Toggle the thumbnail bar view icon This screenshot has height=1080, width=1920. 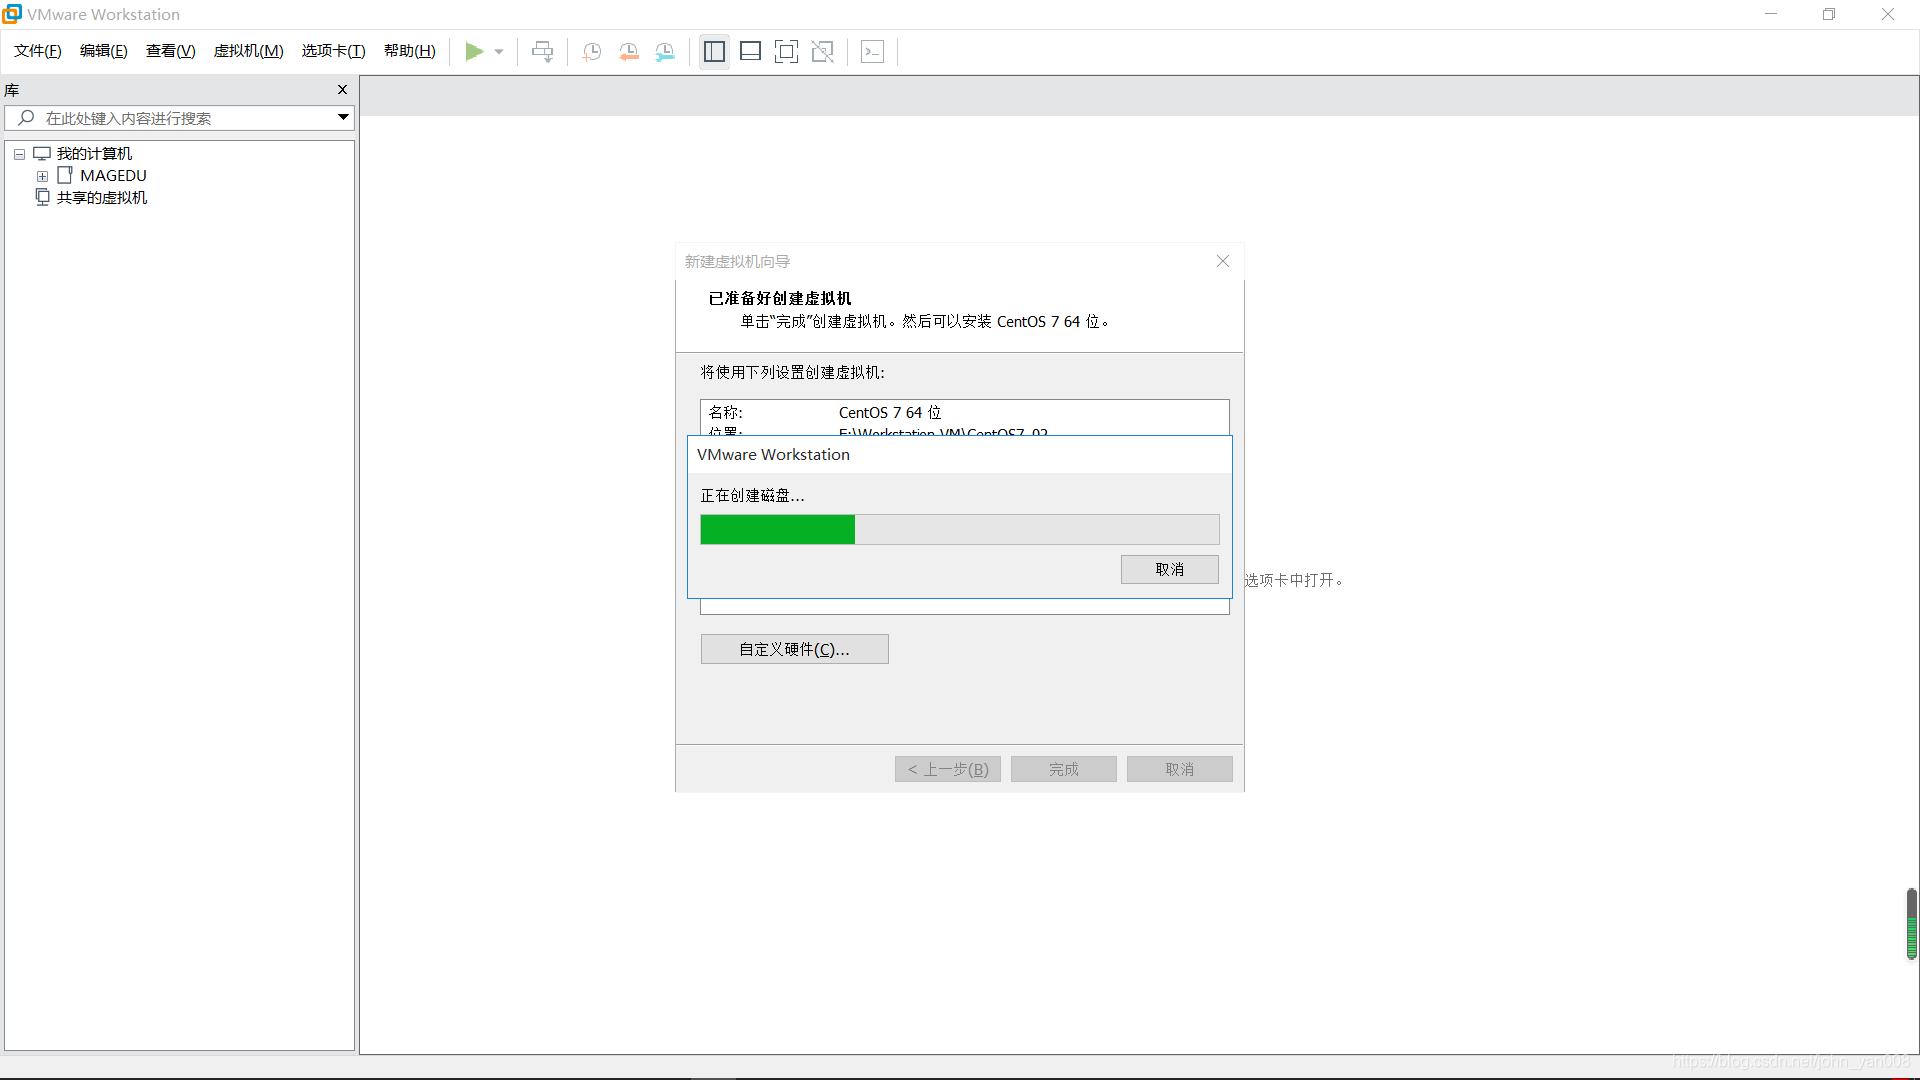coord(750,51)
